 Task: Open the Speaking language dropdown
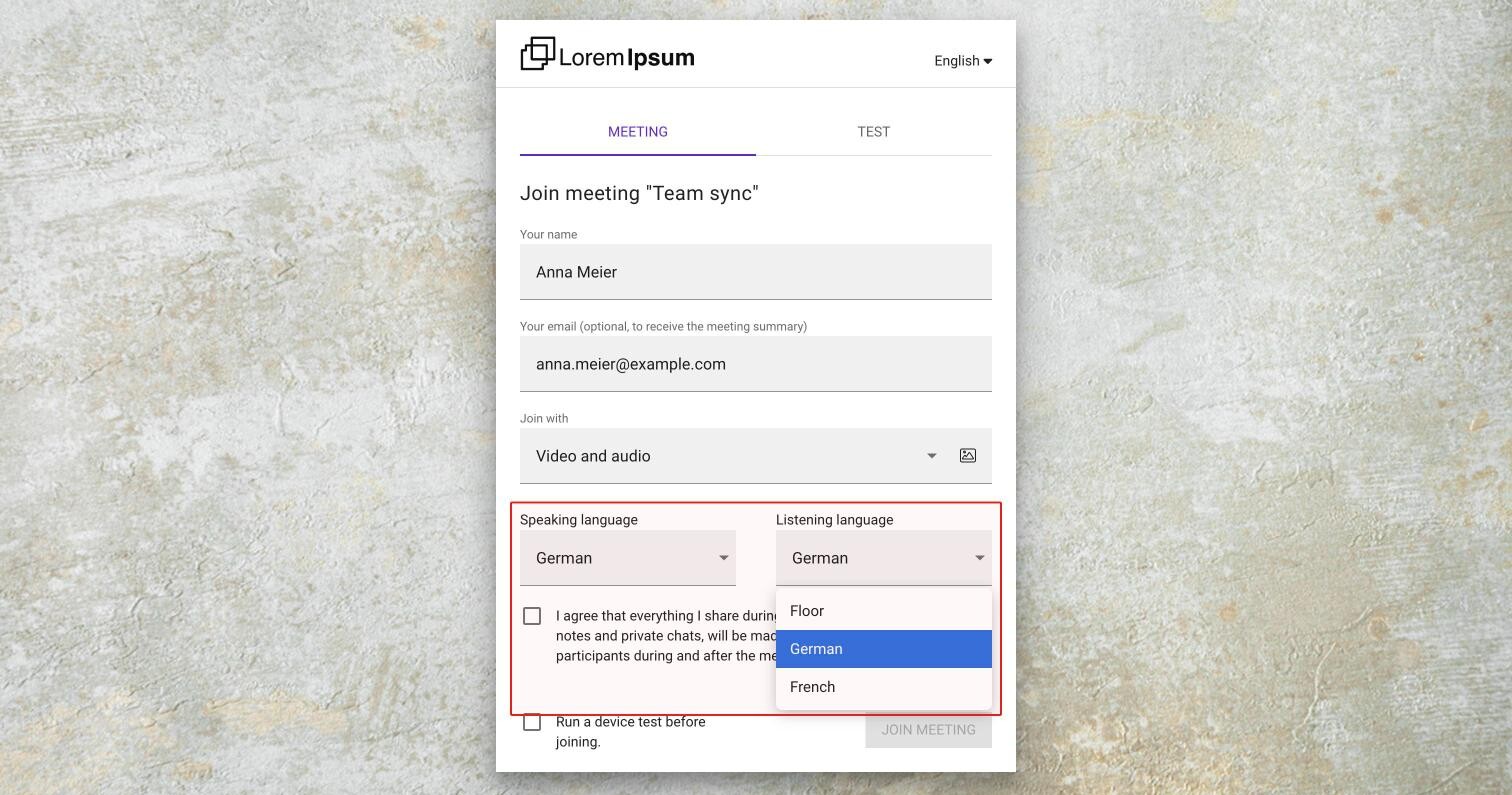point(628,558)
